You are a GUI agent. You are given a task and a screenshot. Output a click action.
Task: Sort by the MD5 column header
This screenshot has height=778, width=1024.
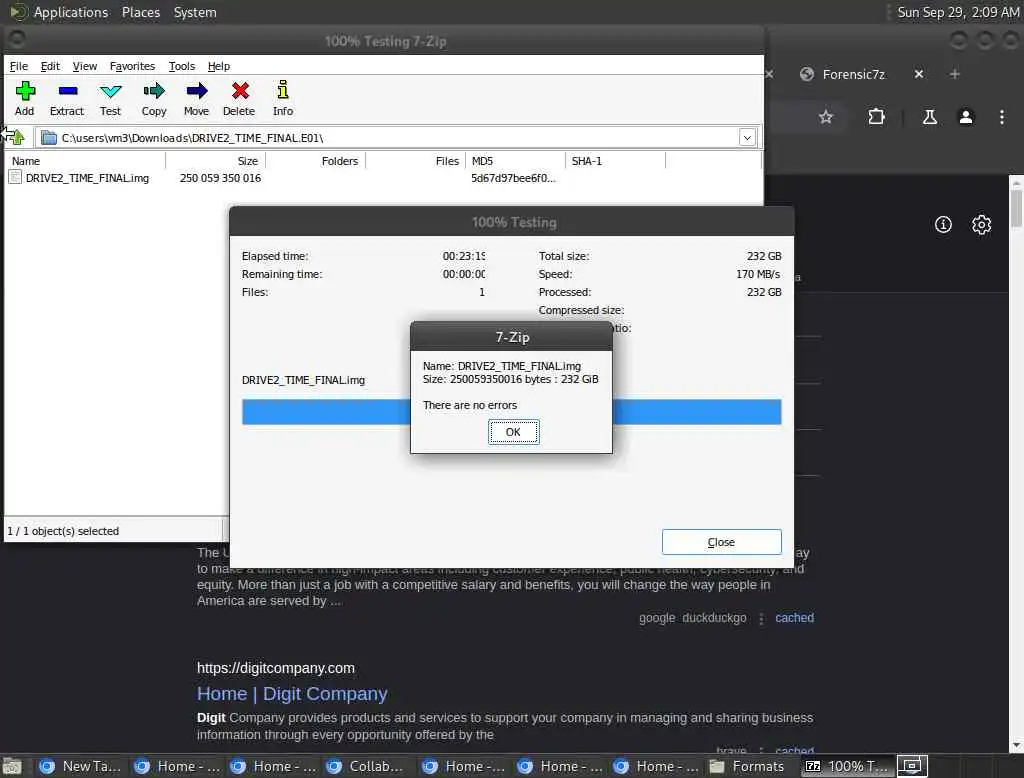click(515, 161)
